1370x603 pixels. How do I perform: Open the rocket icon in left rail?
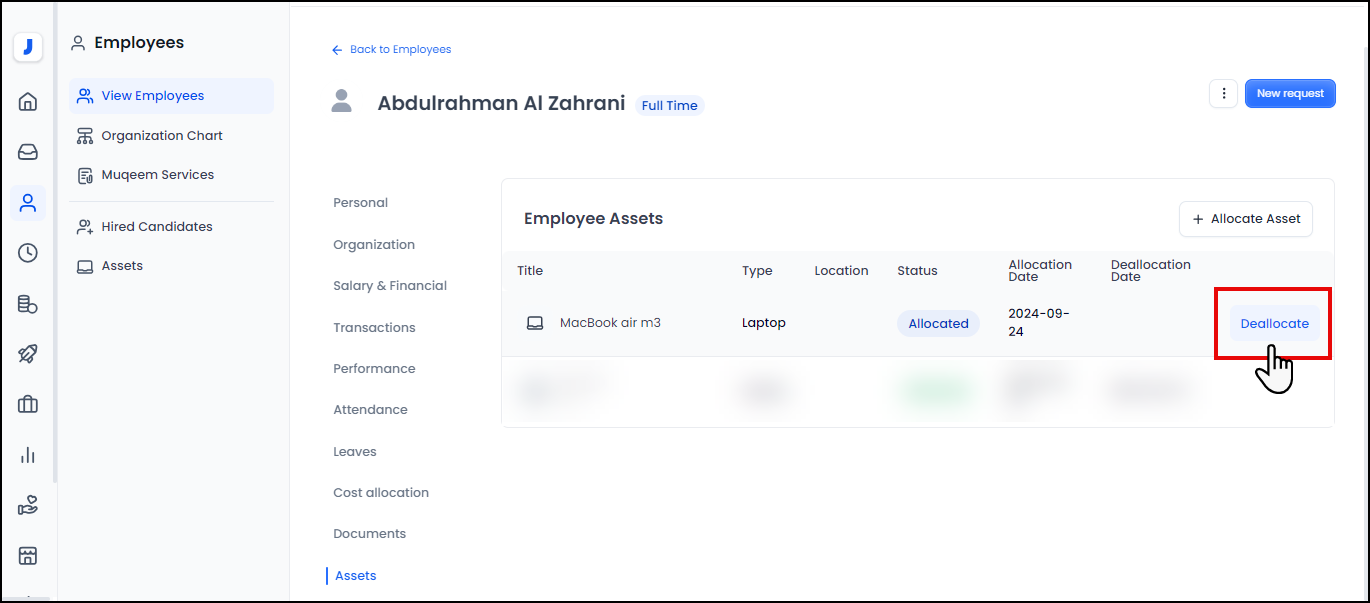(28, 354)
